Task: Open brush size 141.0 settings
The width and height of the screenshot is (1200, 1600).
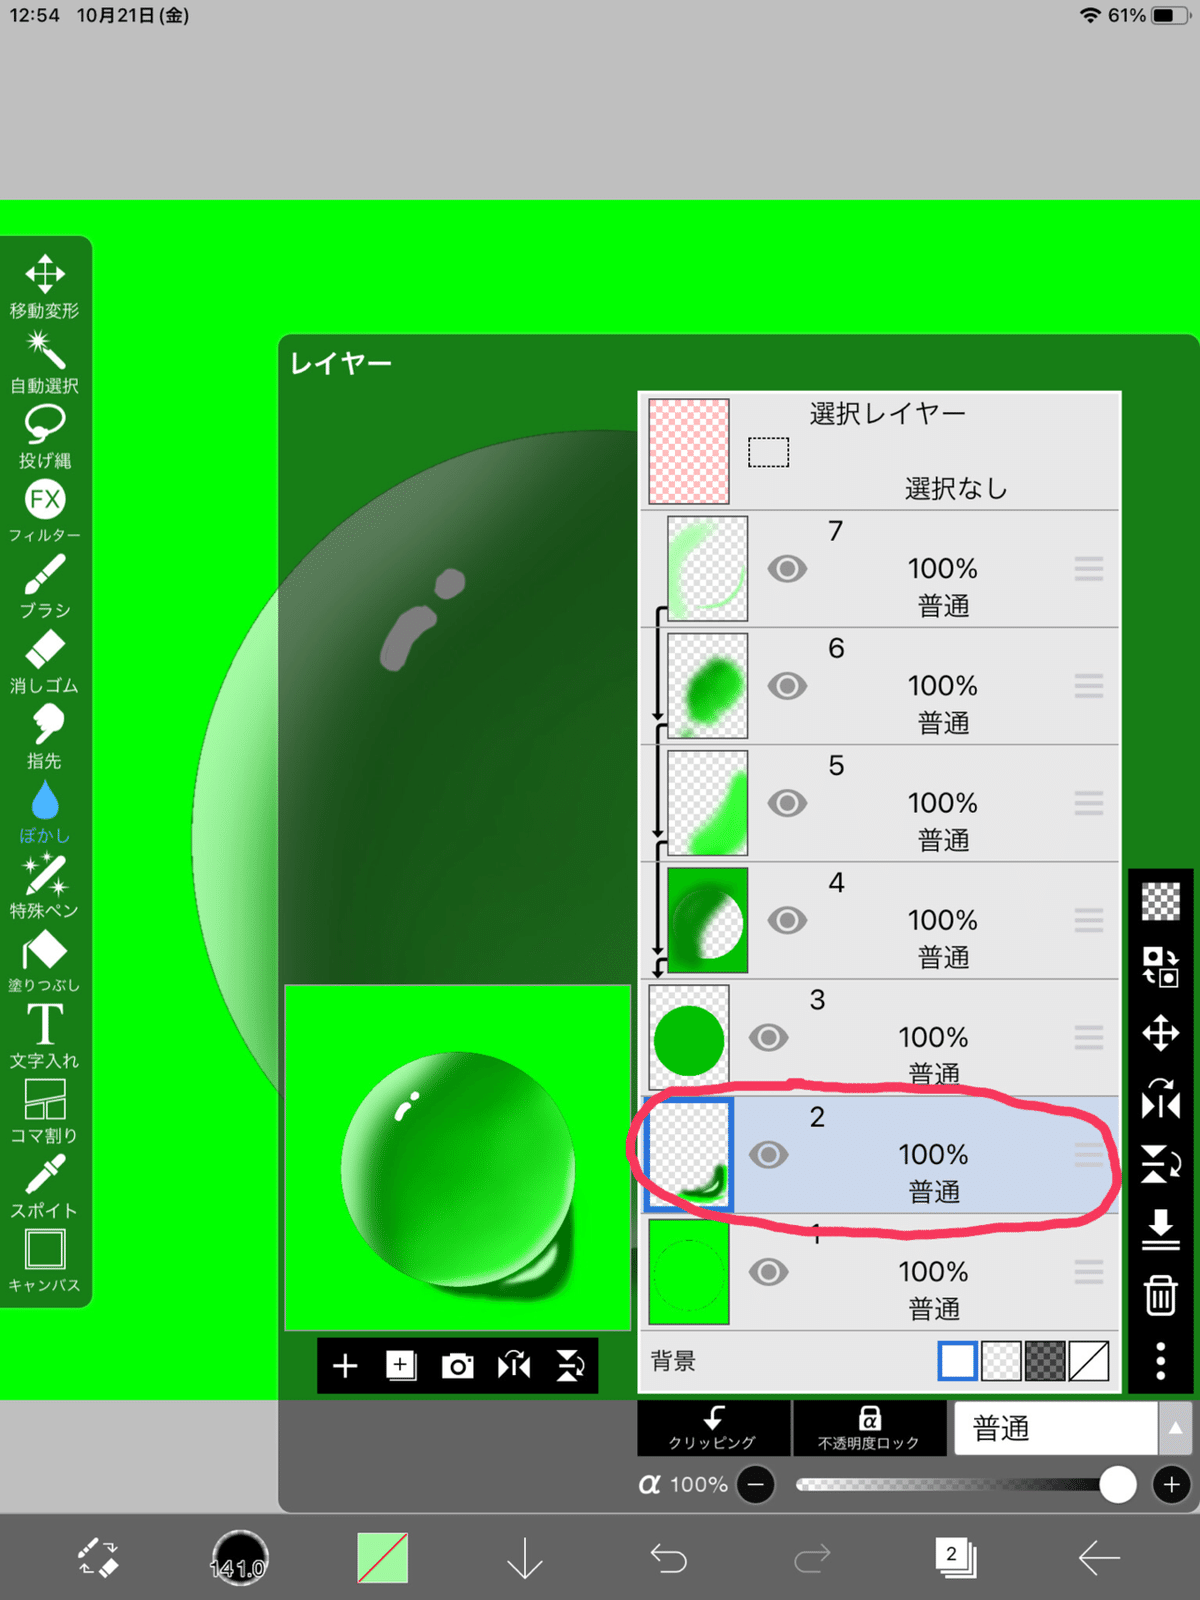Action: click(x=239, y=1558)
